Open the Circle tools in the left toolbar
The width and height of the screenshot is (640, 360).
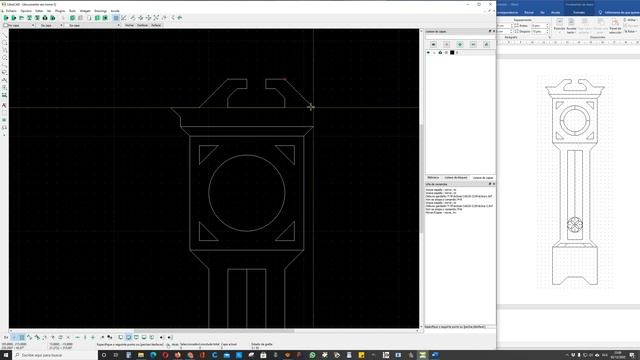4,43
